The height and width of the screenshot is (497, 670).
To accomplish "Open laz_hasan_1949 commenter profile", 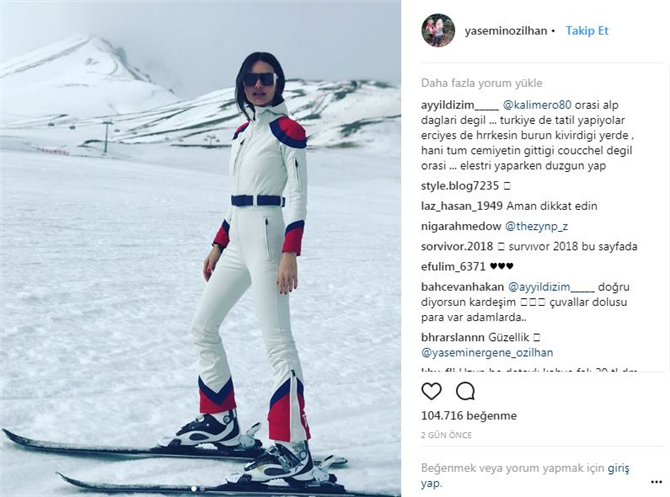I will tap(461, 206).
